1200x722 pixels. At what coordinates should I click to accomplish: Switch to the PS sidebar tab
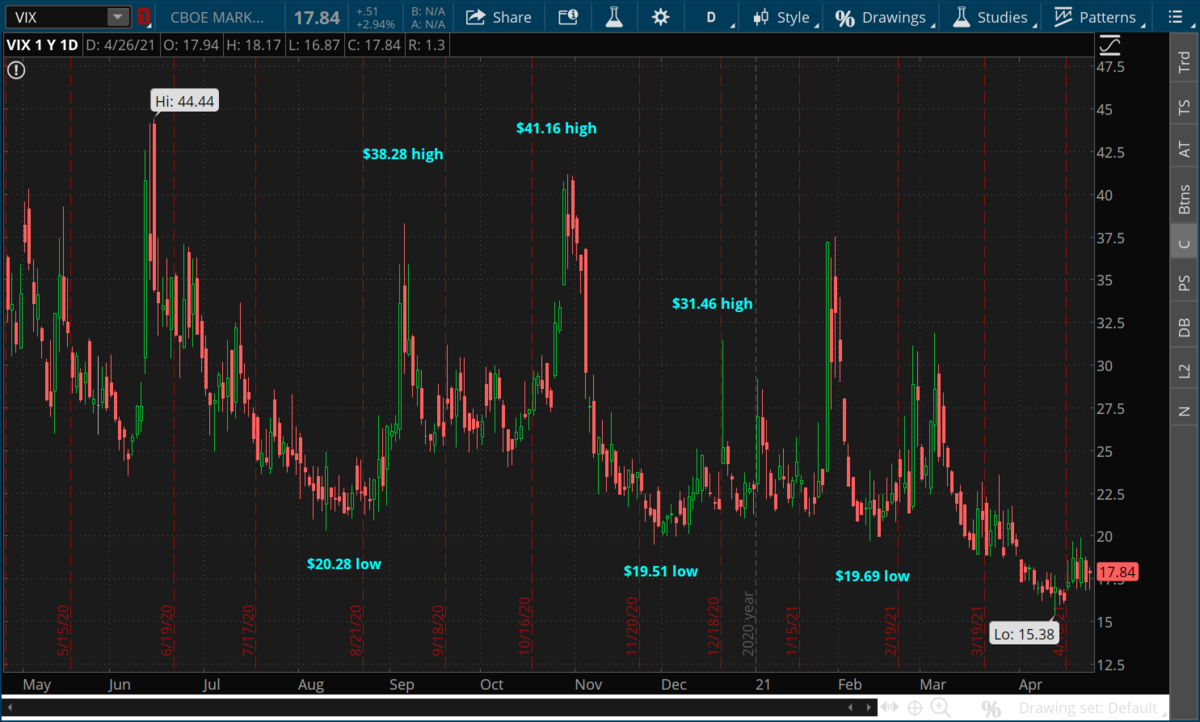1185,283
